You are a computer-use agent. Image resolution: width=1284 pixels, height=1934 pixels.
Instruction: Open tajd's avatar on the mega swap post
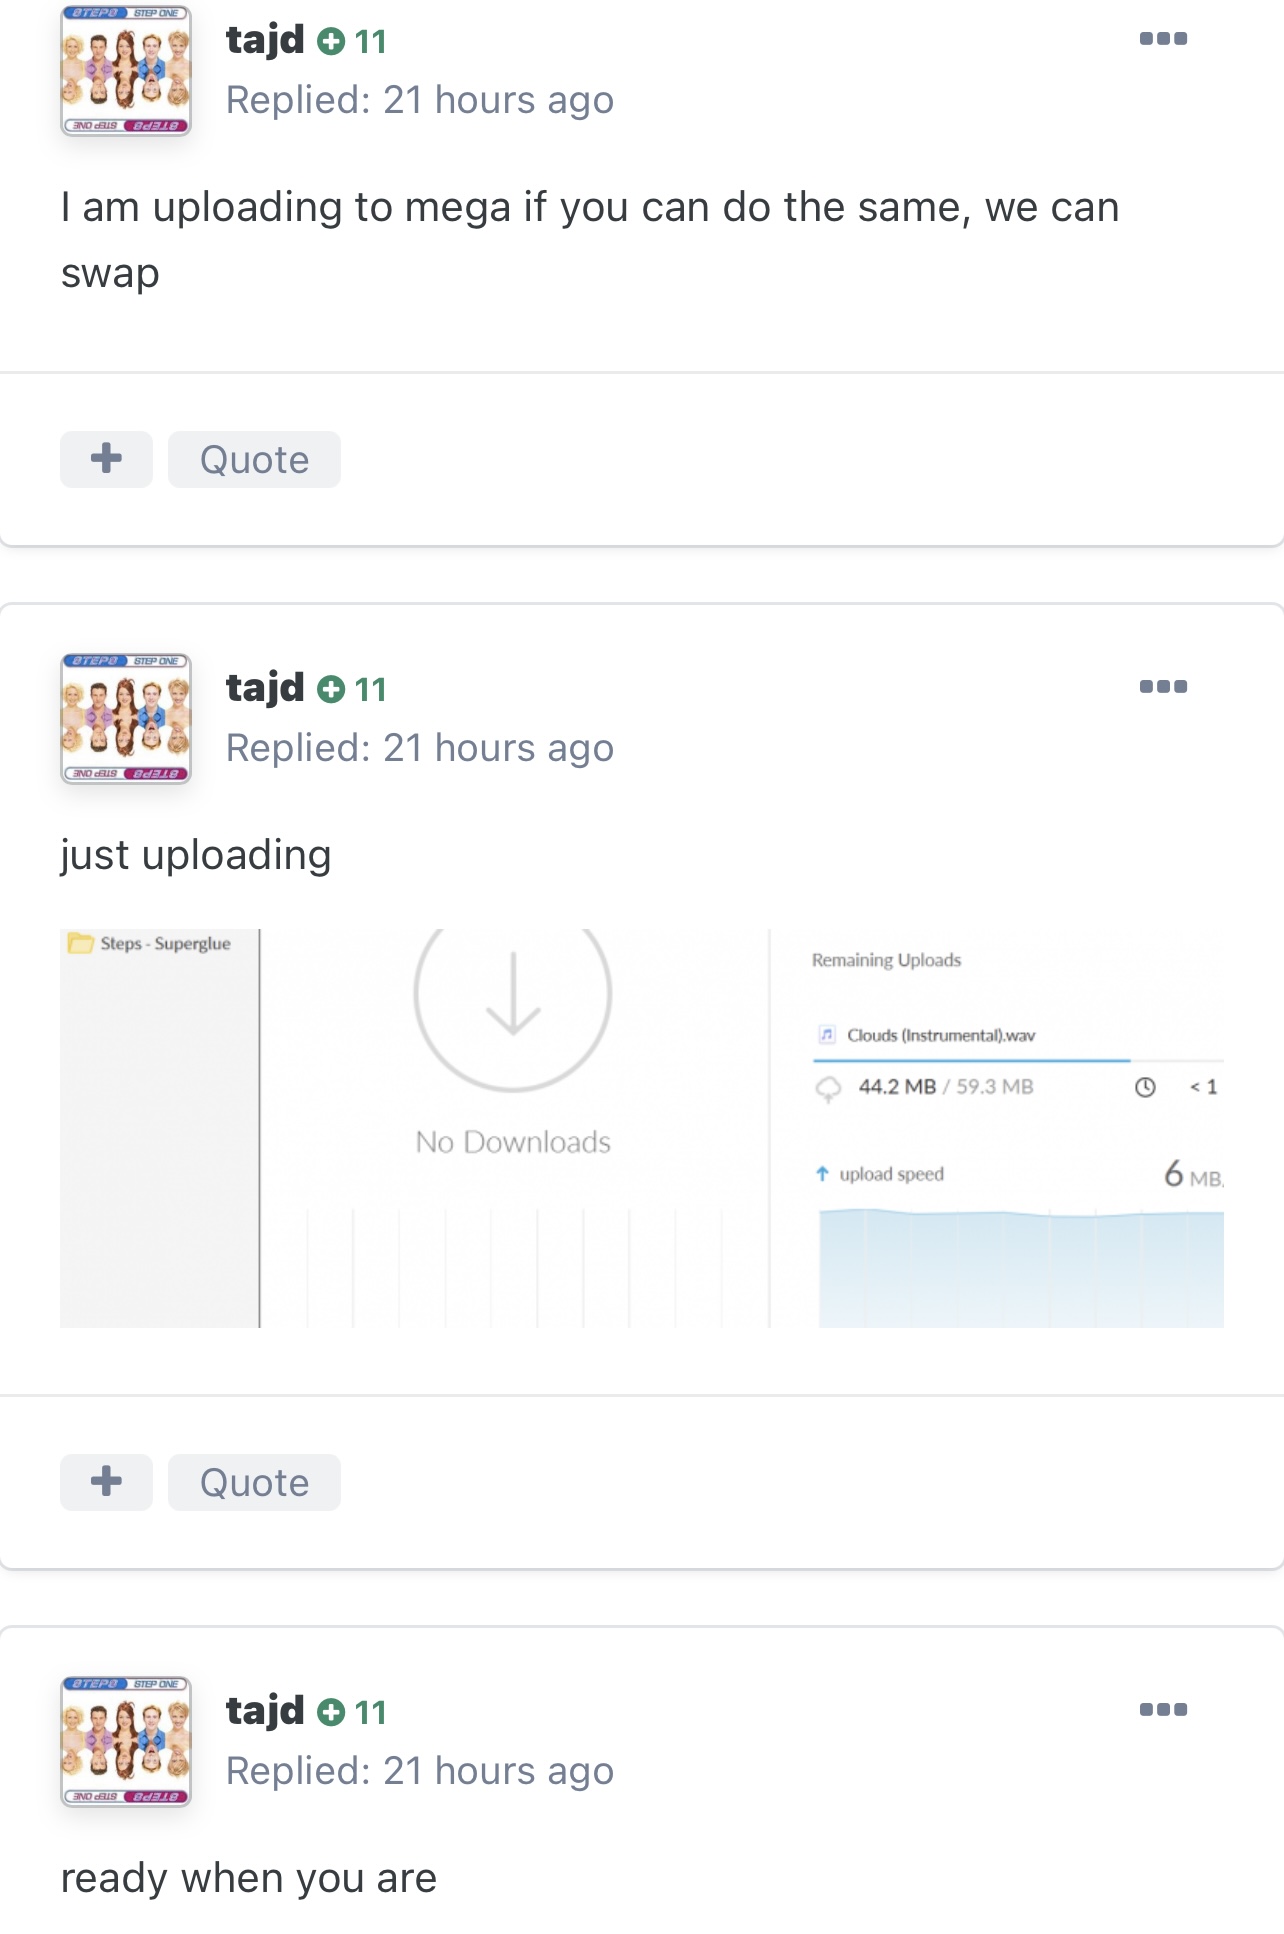[x=126, y=71]
